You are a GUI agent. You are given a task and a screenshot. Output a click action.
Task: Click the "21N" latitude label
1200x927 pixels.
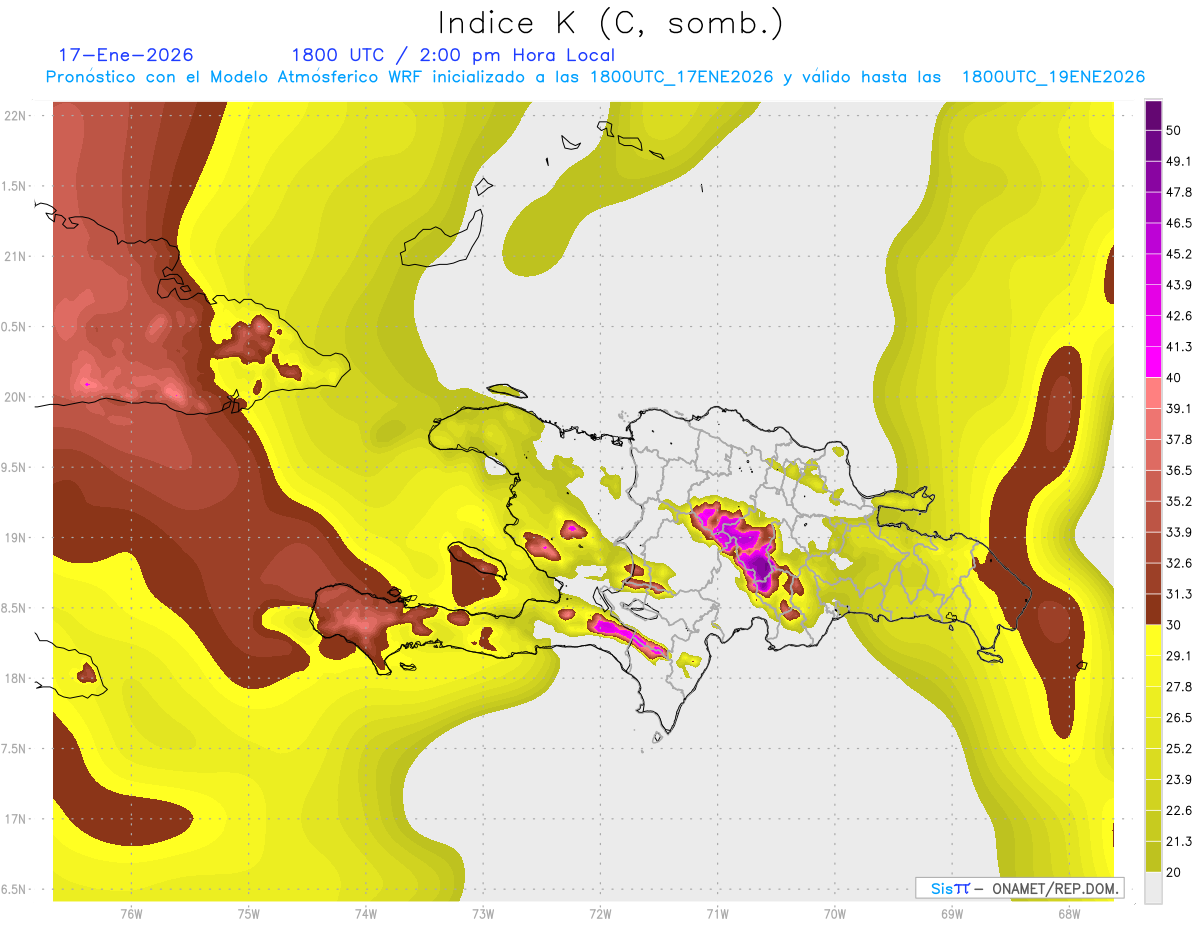pos(15,256)
